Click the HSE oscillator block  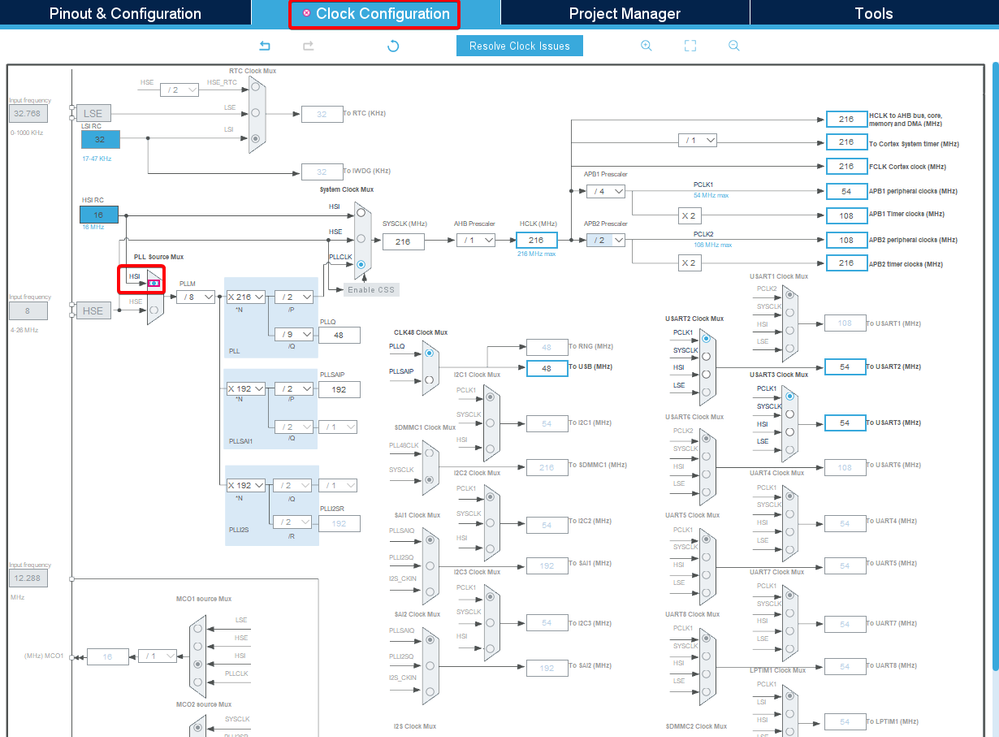click(x=93, y=311)
